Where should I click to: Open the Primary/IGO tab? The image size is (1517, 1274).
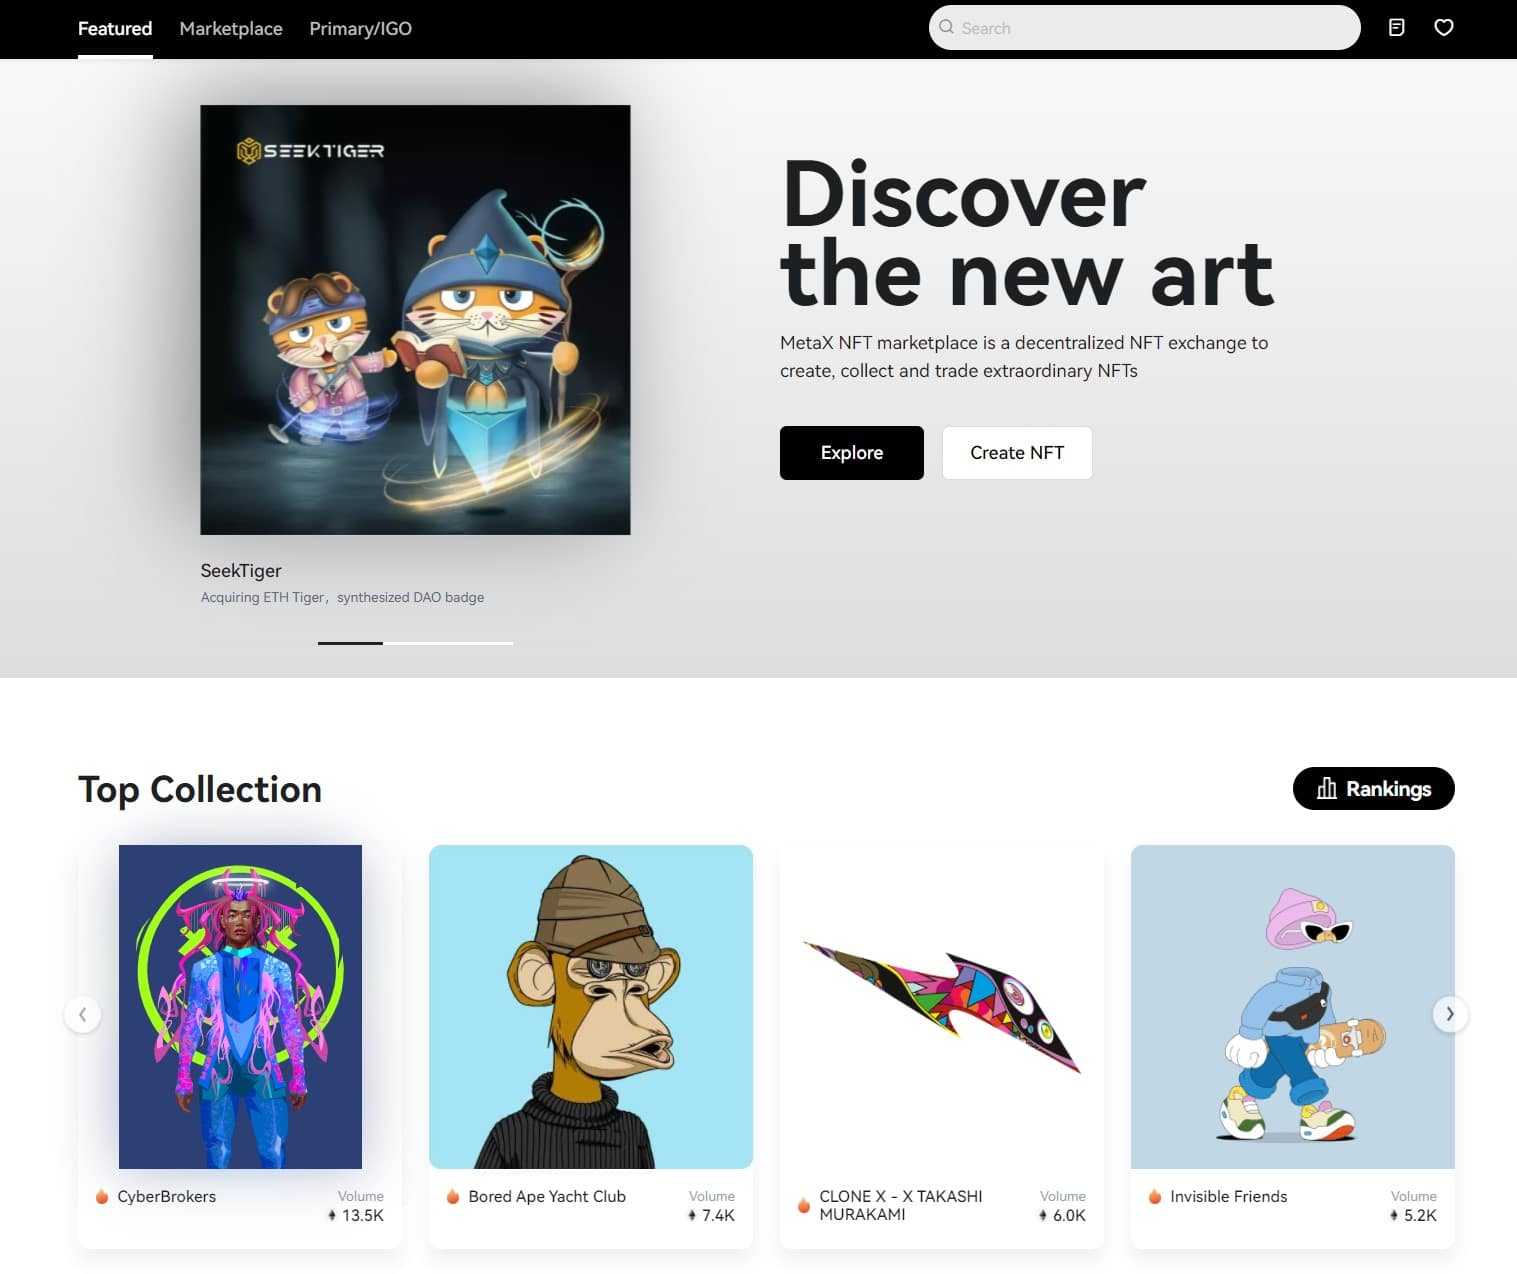360,28
